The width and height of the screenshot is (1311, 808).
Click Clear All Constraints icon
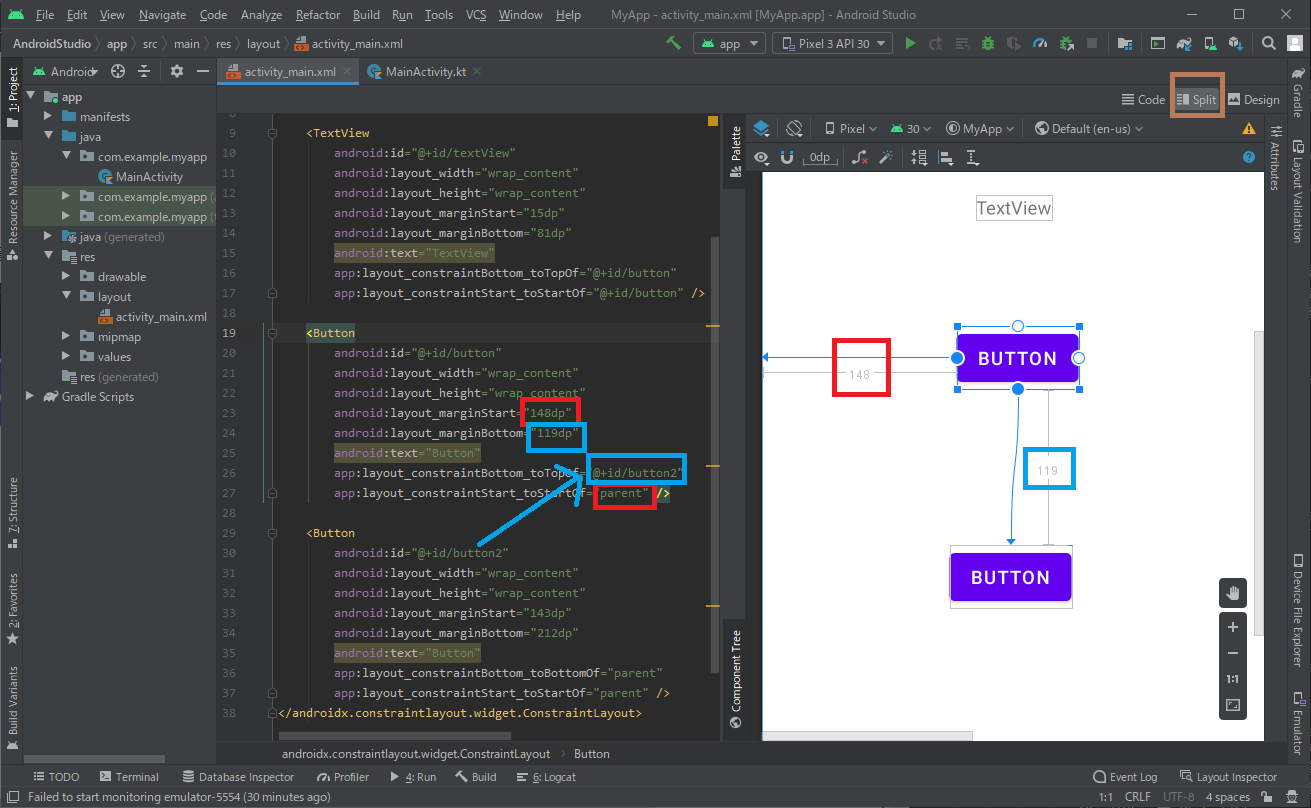[859, 157]
